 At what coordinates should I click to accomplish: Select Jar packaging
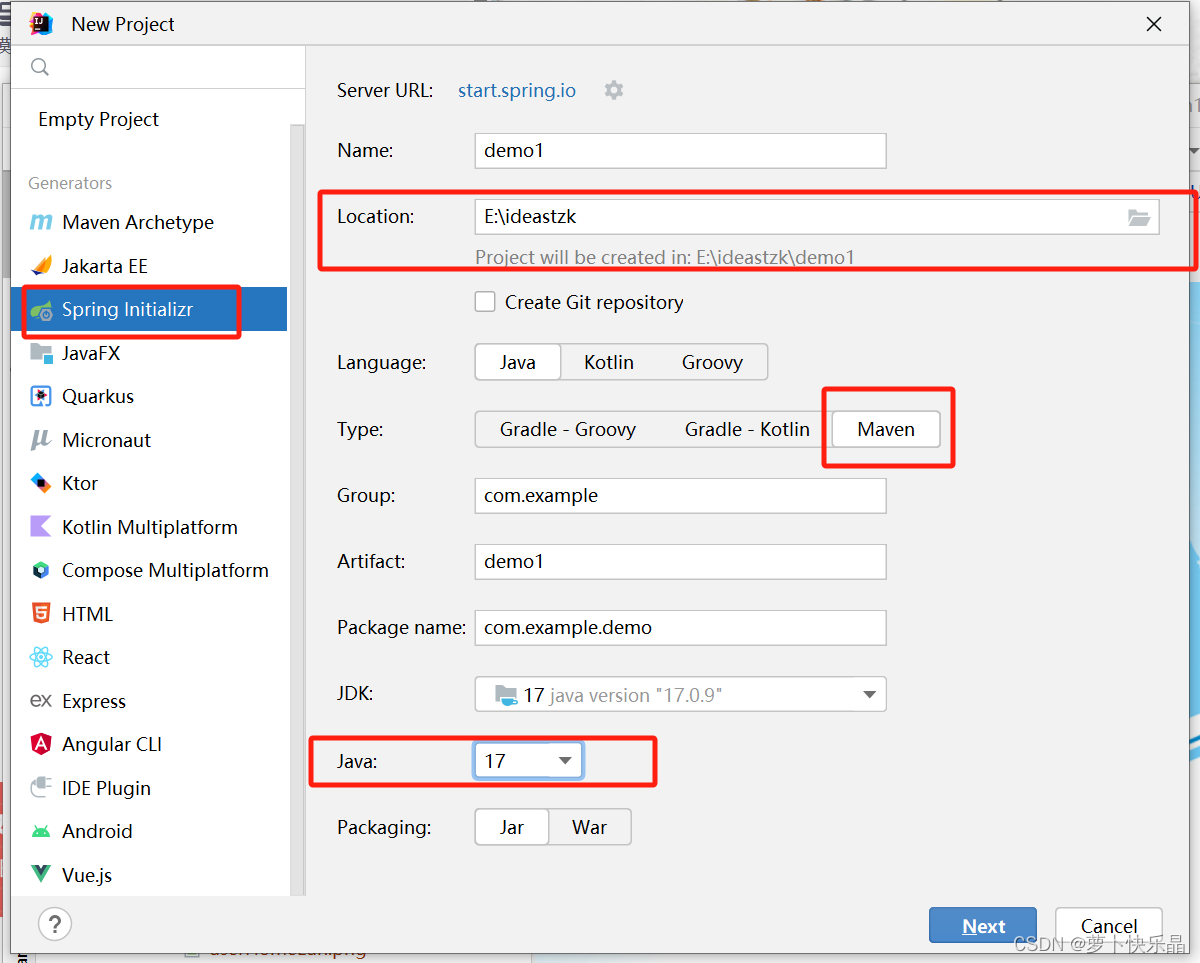512,828
